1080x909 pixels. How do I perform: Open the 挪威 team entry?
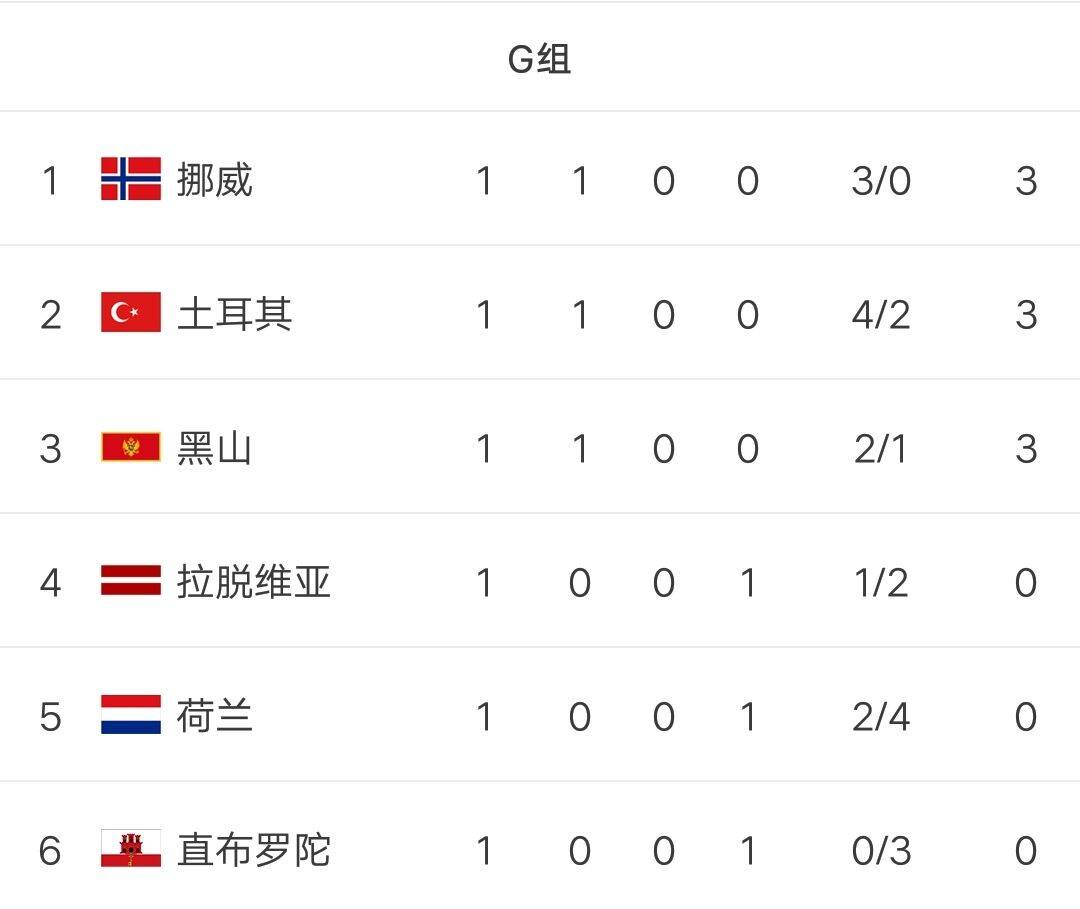214,180
